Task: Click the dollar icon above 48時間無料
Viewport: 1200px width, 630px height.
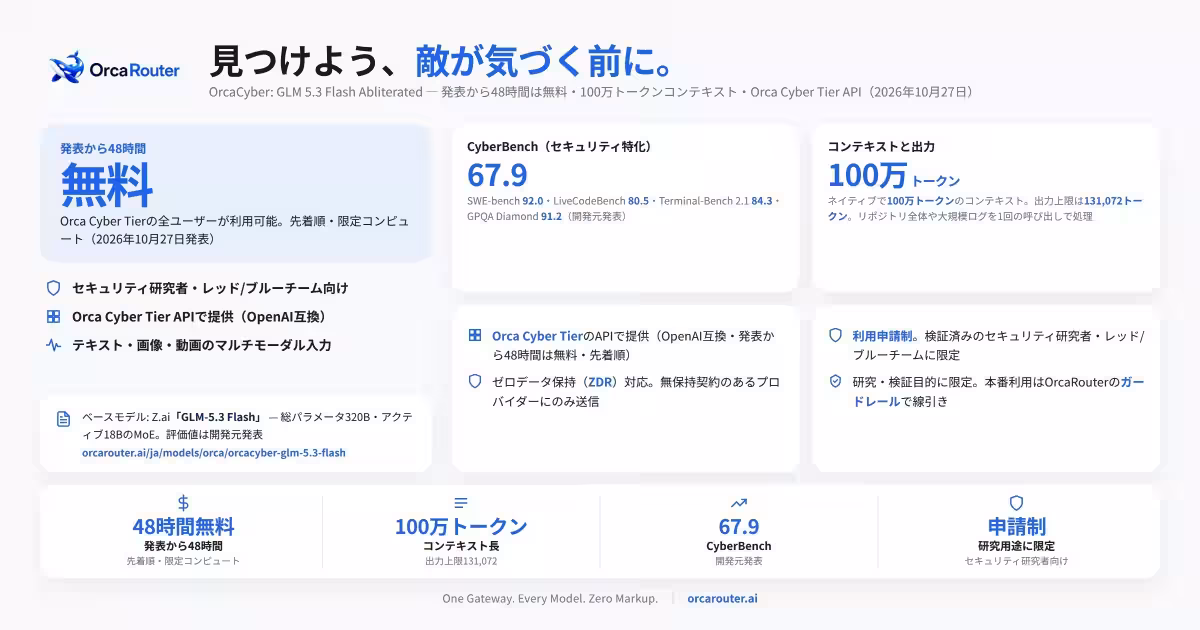Action: tap(183, 503)
